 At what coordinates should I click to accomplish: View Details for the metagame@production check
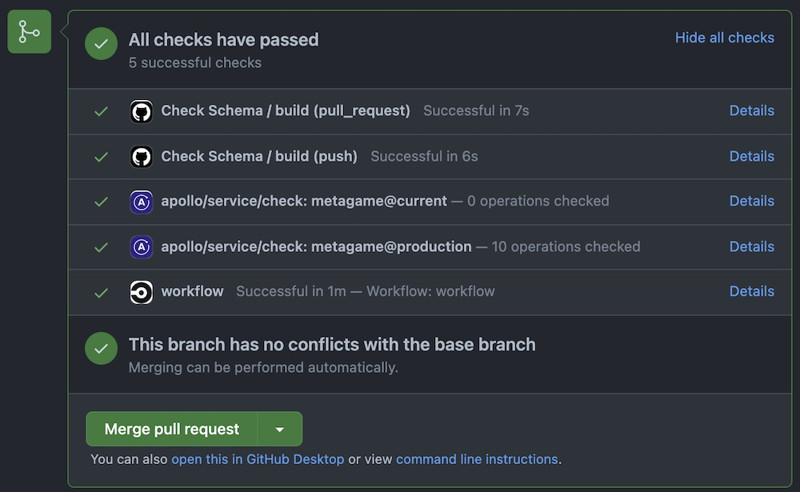coord(751,246)
